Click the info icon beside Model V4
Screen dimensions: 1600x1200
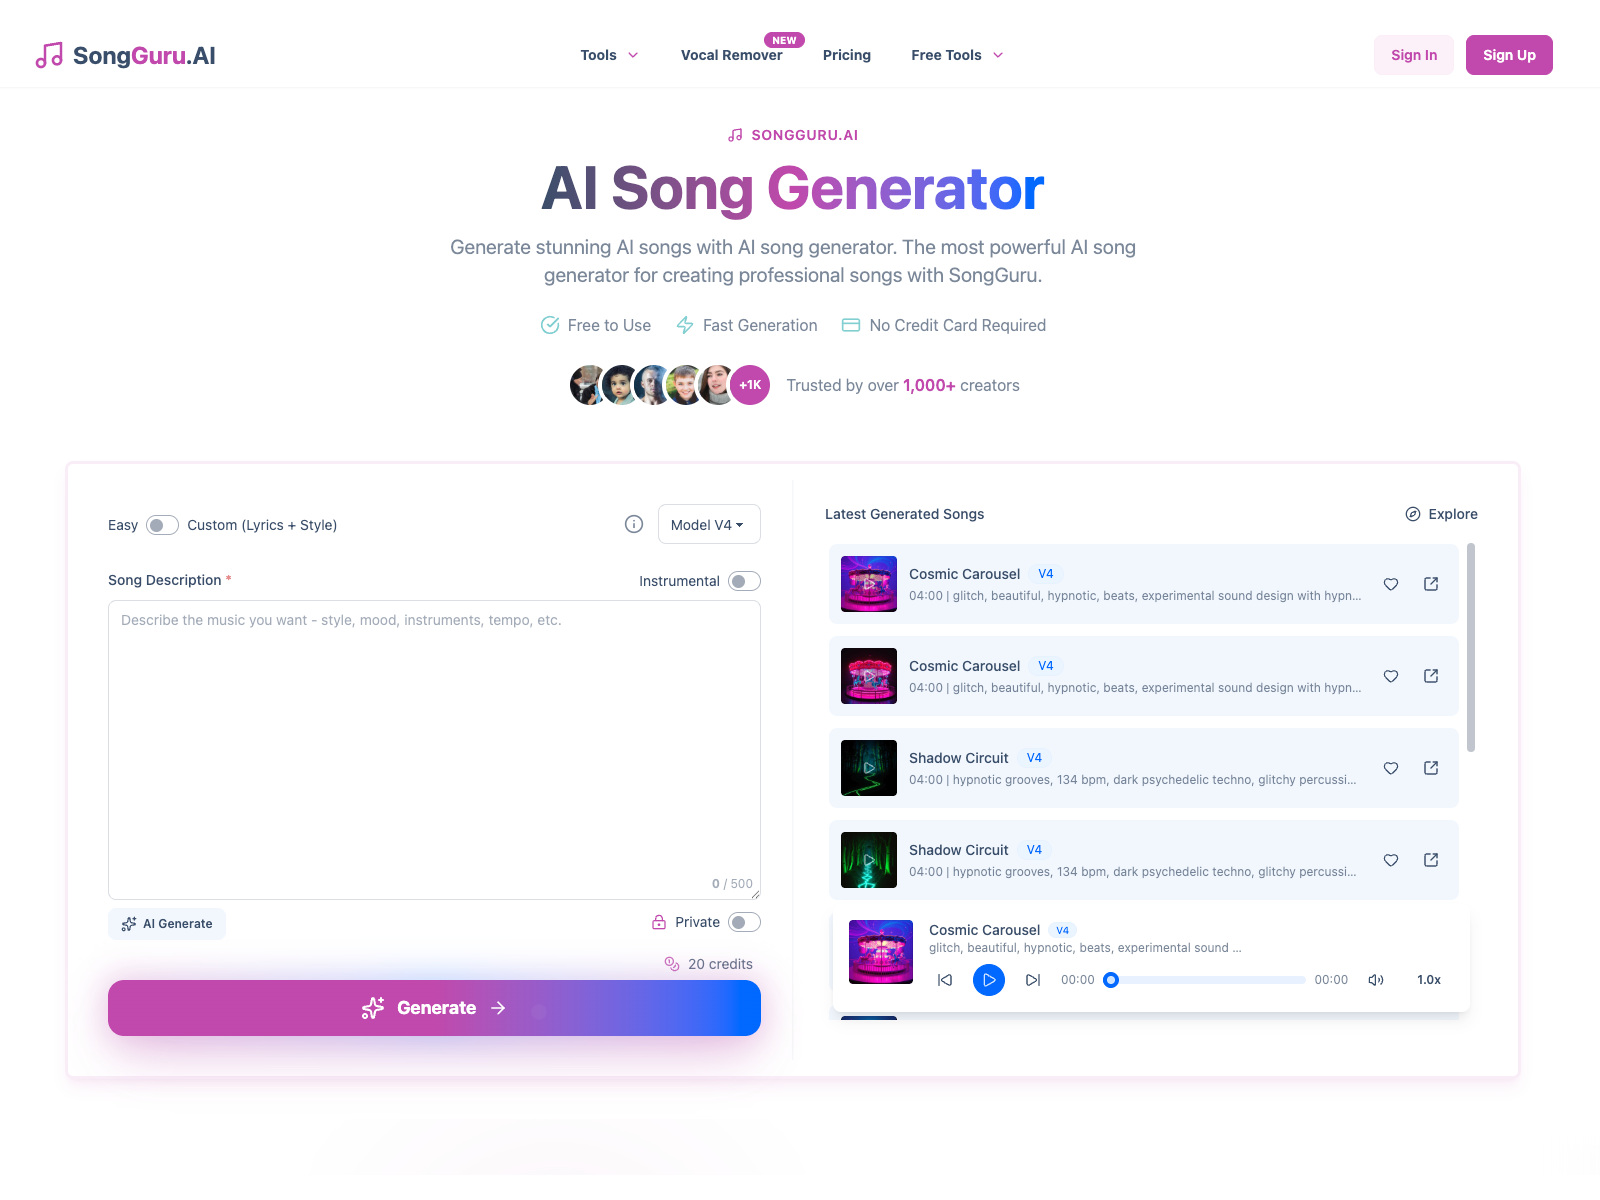[x=634, y=524]
